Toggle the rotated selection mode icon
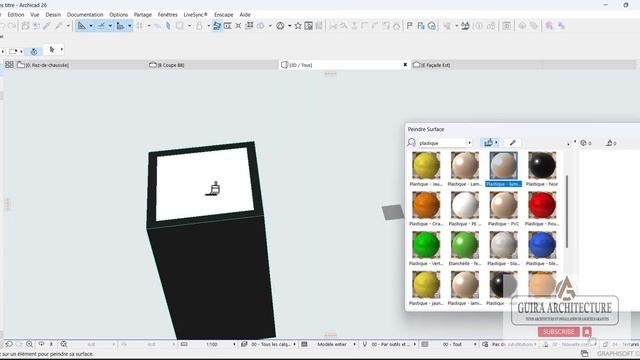 click(x=34, y=51)
